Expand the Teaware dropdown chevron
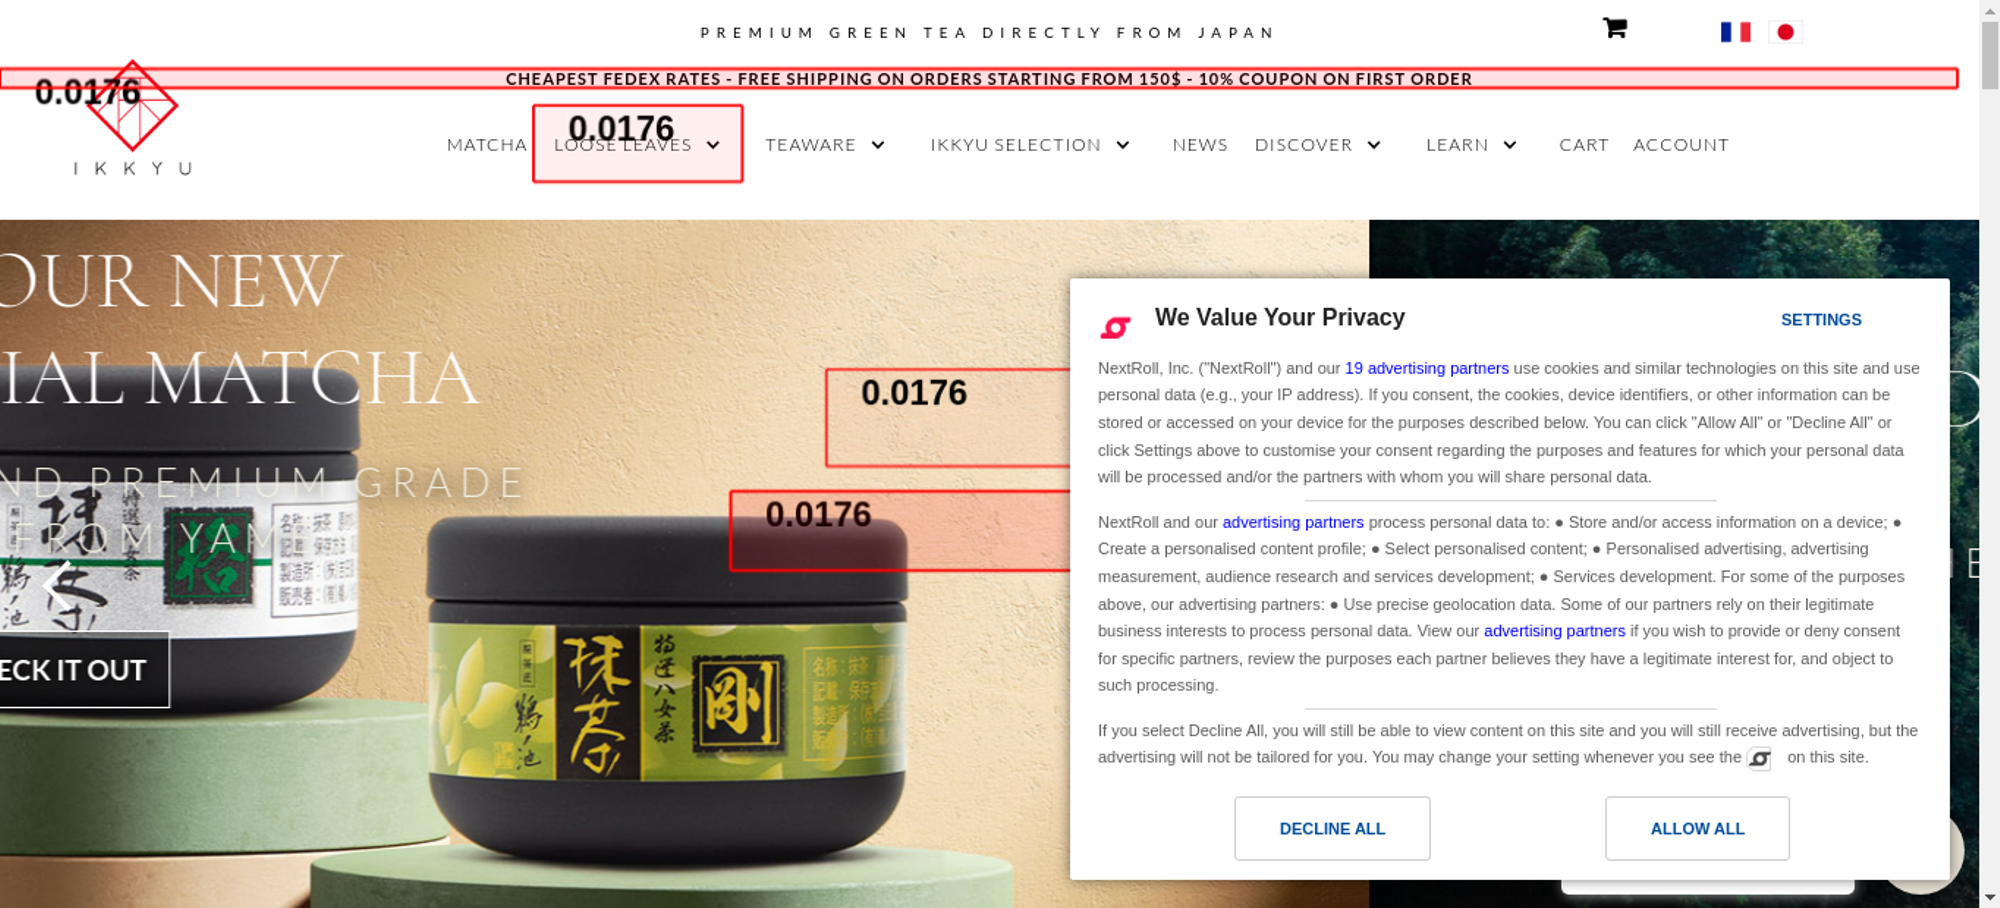 (878, 145)
